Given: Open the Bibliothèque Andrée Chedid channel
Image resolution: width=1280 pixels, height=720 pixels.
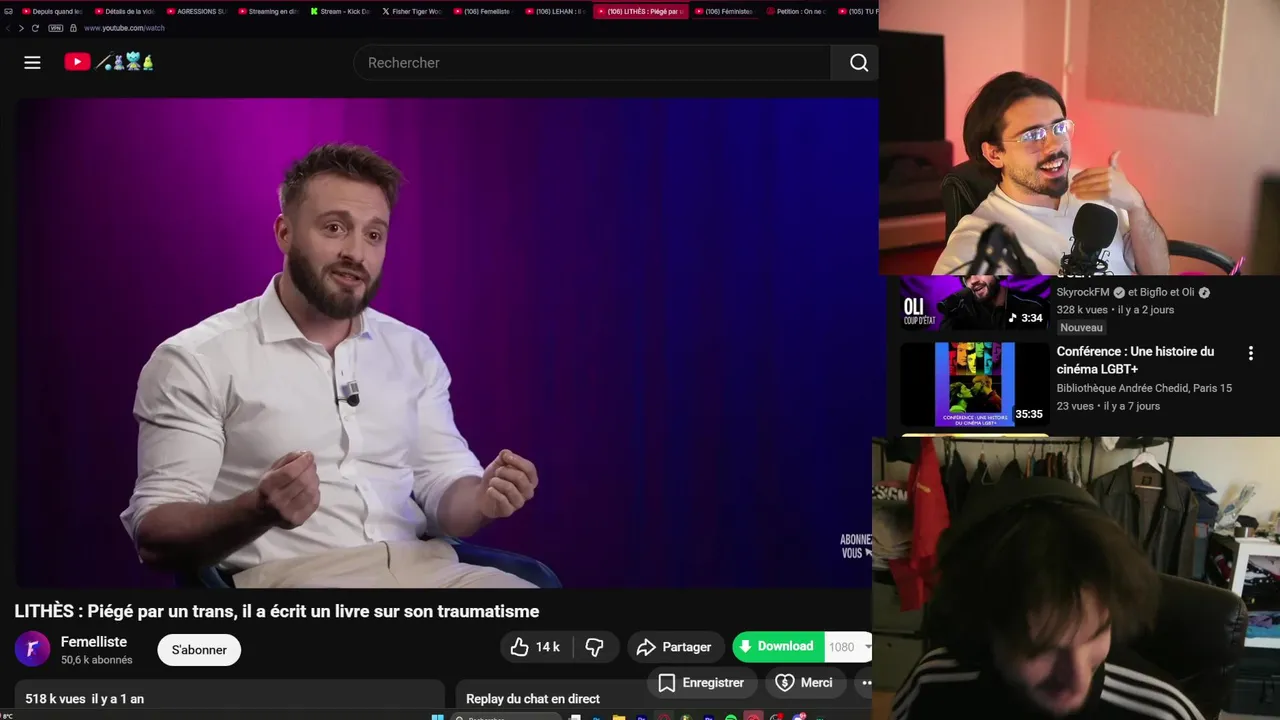Looking at the screenshot, I should pyautogui.click(x=1144, y=388).
